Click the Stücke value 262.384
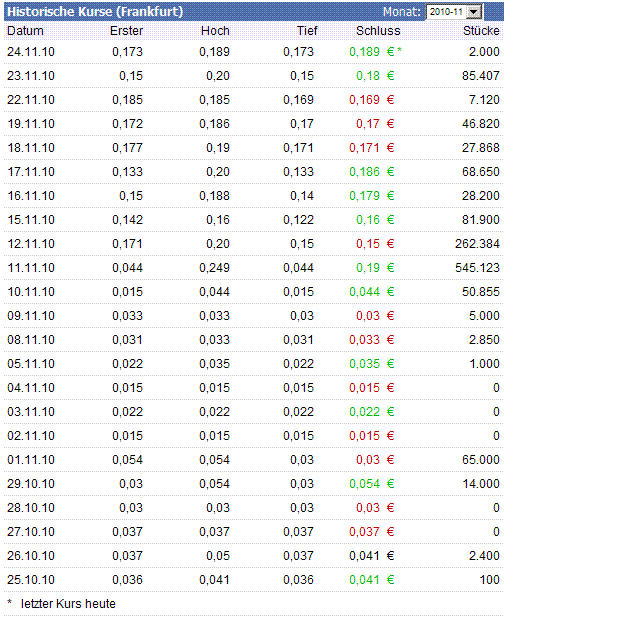640x621 pixels. pos(476,243)
